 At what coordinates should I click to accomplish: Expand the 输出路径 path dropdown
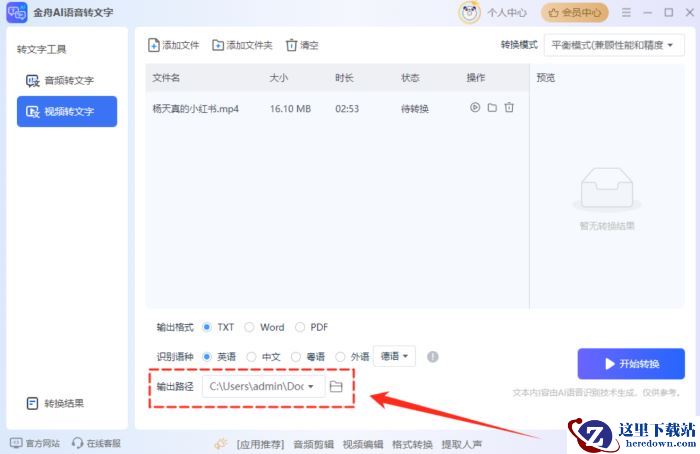(x=263, y=386)
